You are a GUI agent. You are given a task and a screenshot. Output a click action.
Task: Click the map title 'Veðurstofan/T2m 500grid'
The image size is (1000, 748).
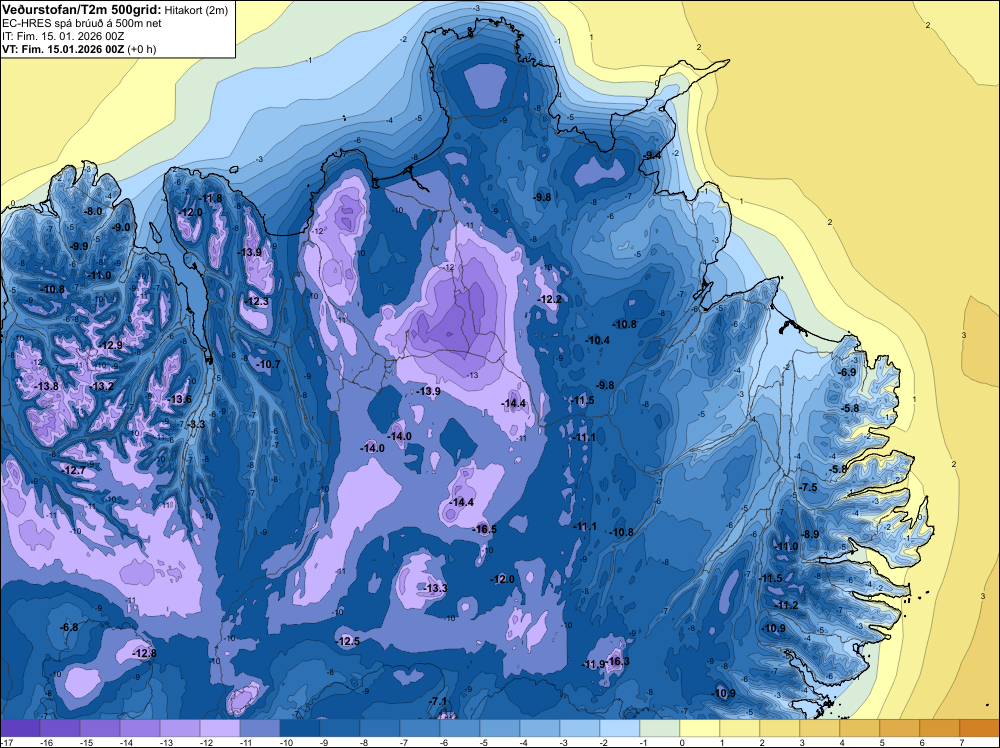81,9
